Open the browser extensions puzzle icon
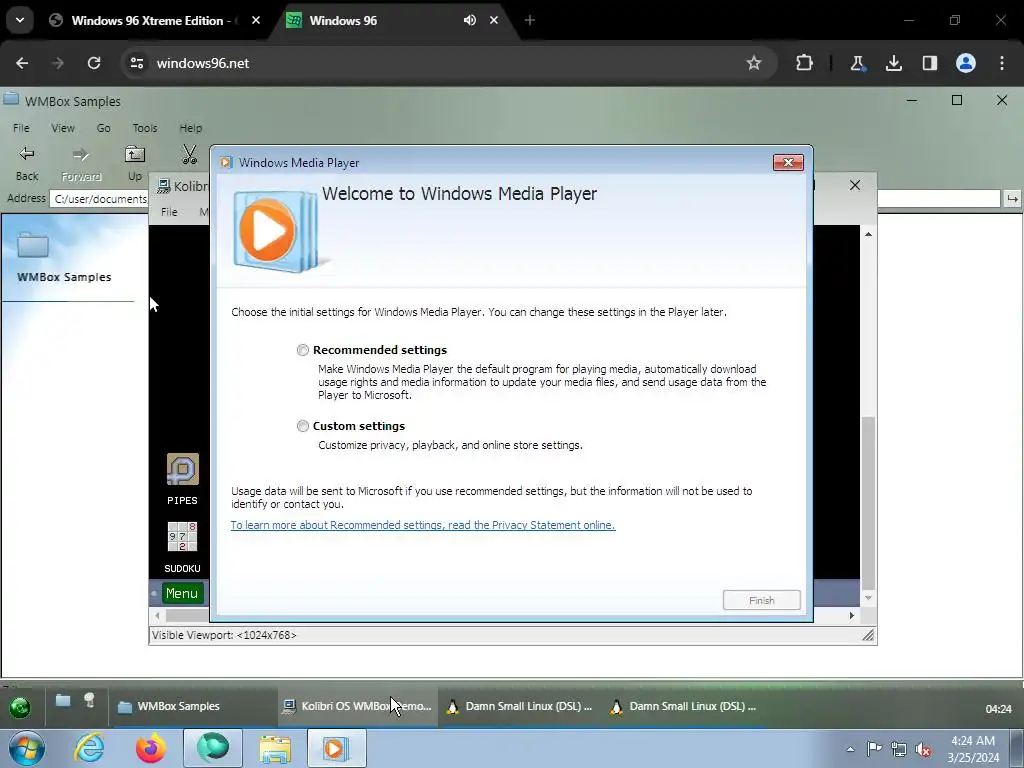The image size is (1024, 768). click(805, 63)
